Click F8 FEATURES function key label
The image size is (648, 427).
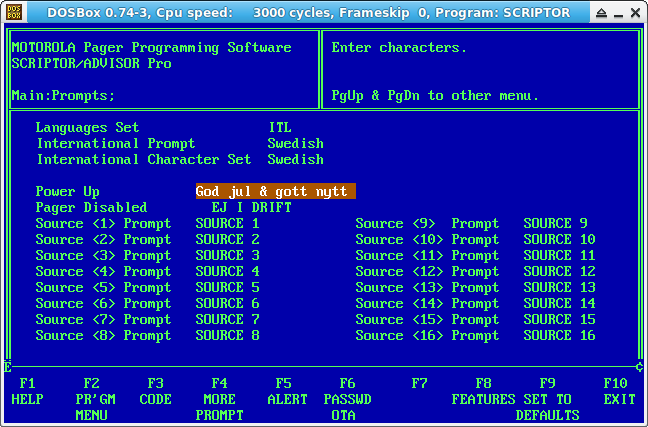[x=484, y=391]
